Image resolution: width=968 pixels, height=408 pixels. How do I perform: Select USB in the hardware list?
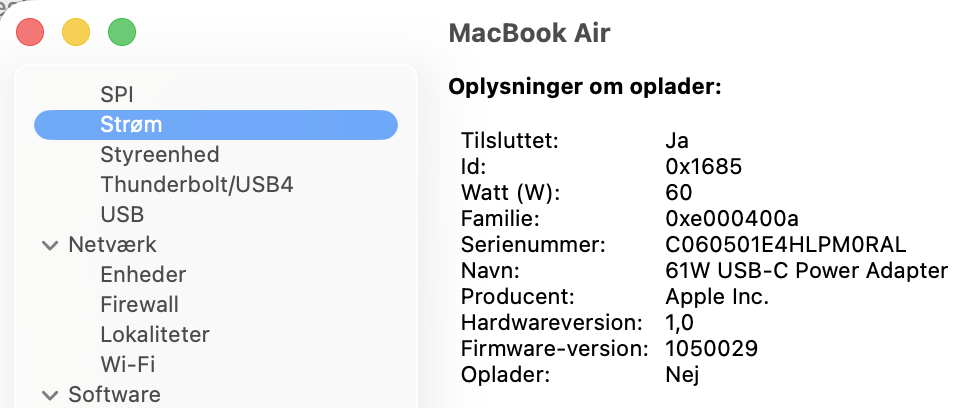[122, 214]
